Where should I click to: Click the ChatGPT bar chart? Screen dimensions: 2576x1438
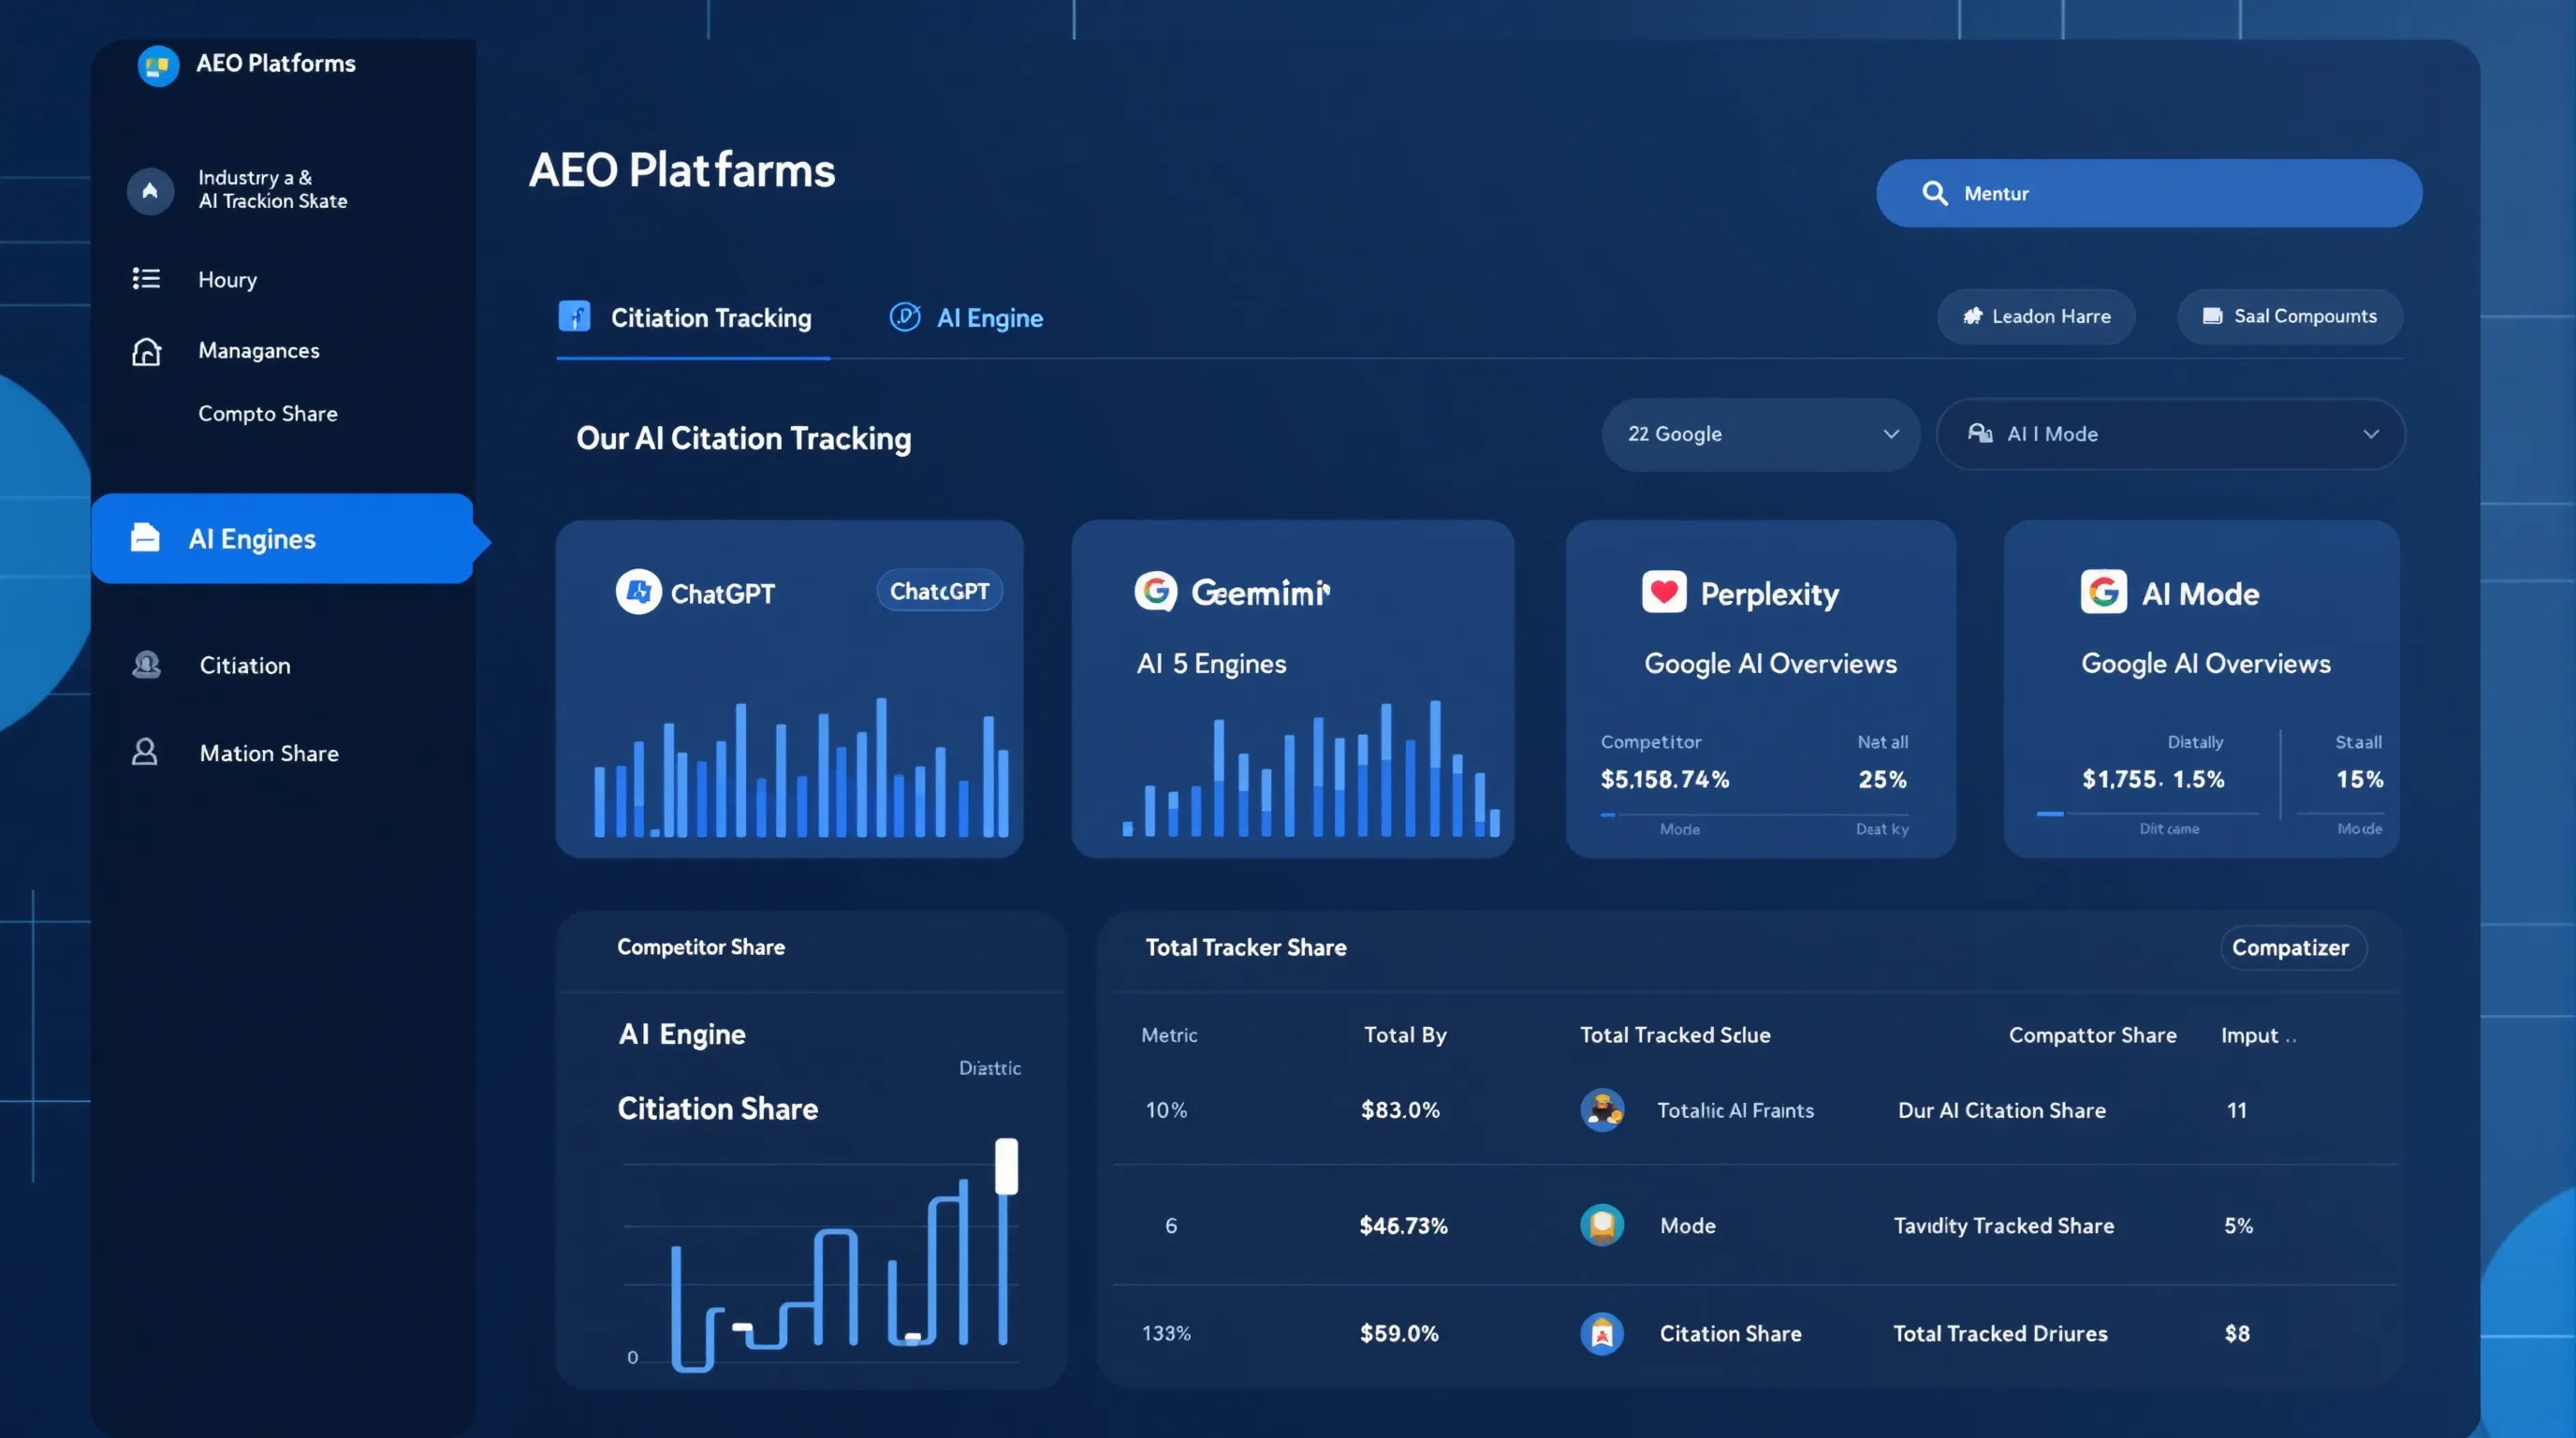tap(800, 767)
